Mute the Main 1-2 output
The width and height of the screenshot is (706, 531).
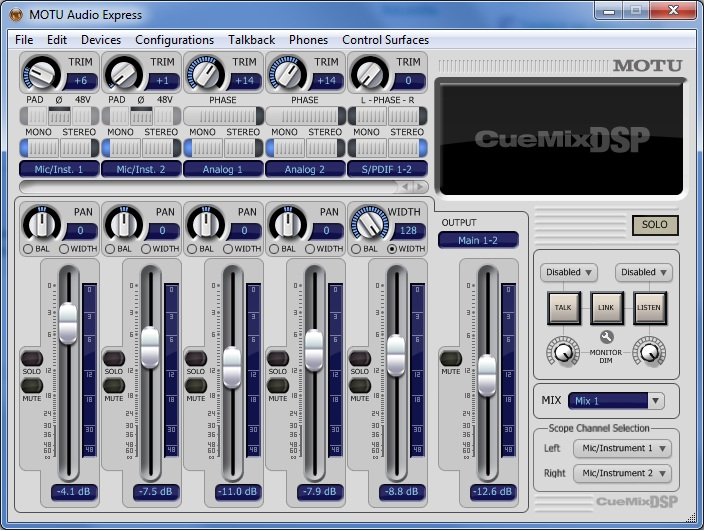(451, 359)
